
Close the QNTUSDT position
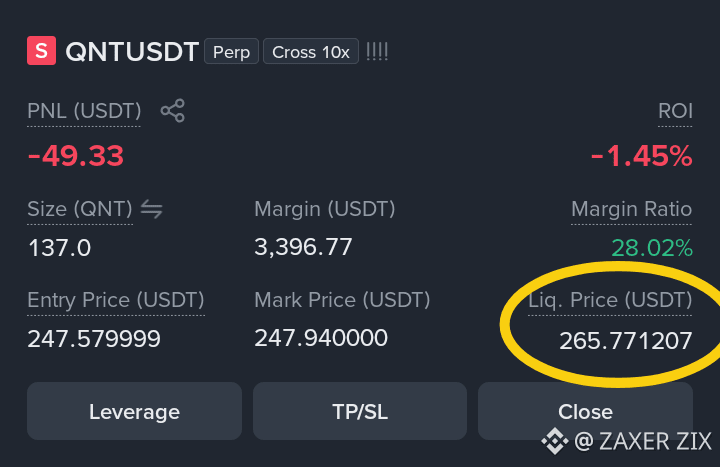point(585,411)
